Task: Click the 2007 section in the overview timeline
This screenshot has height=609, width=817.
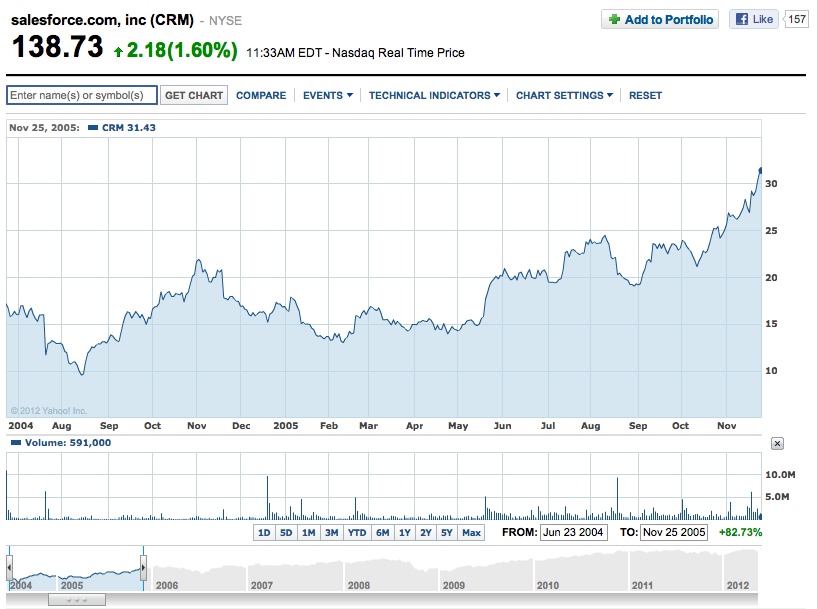Action: 295,570
